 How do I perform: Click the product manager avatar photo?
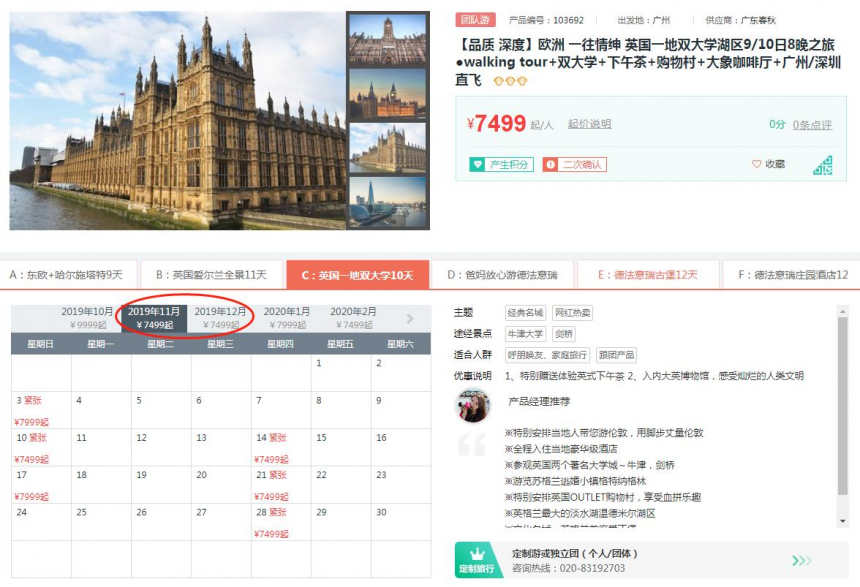(472, 406)
